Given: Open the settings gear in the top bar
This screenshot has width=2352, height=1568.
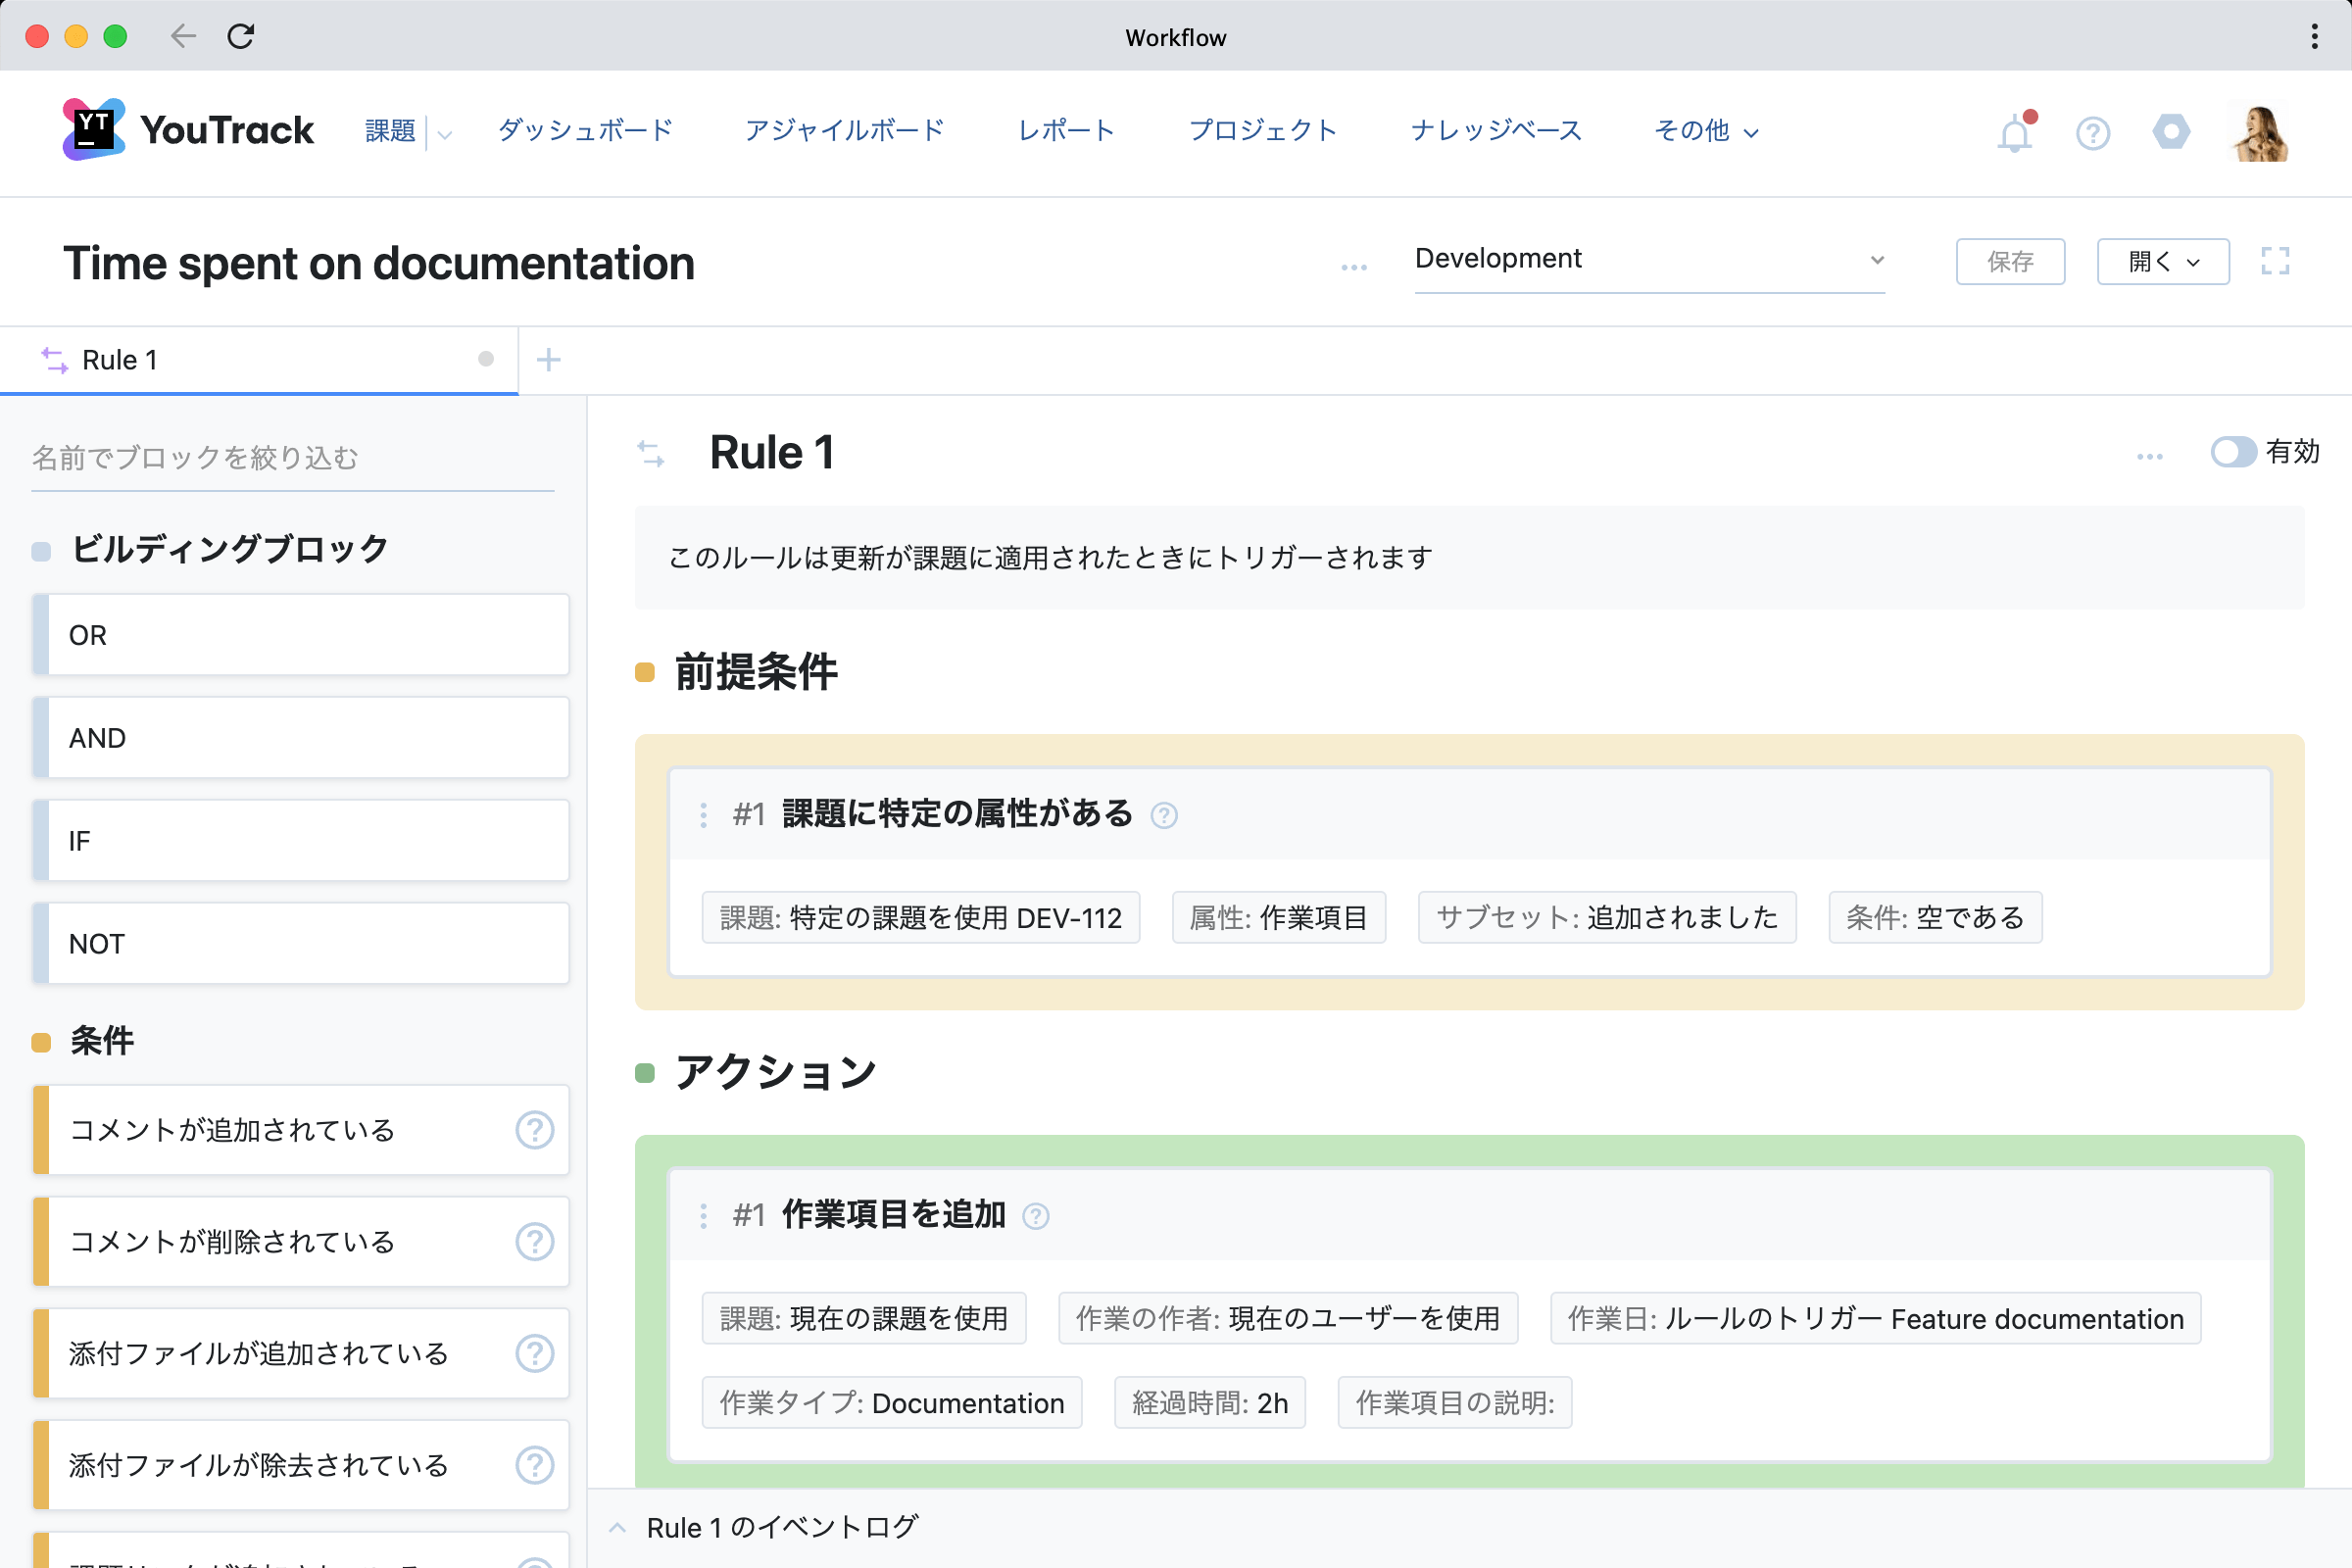Looking at the screenshot, I should tap(2171, 131).
